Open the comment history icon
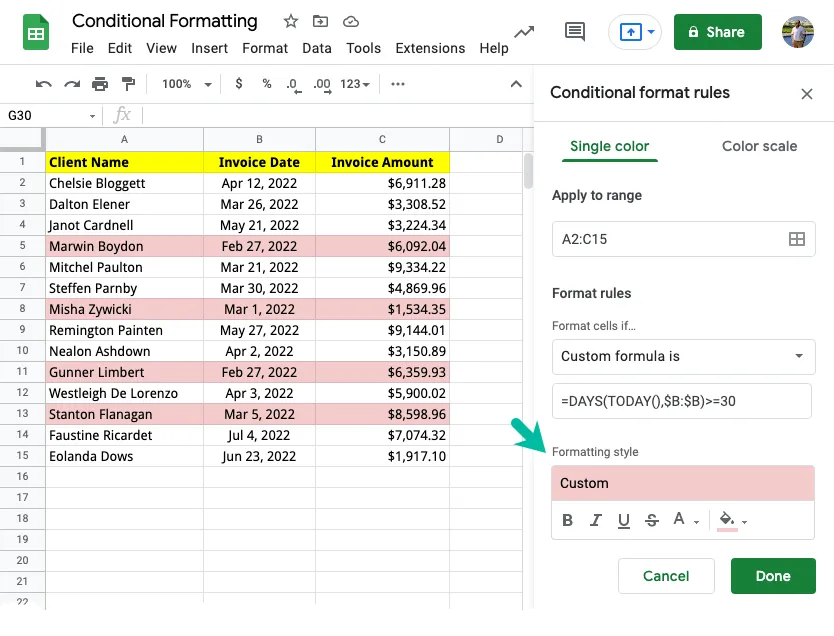The image size is (834, 636). point(575,31)
